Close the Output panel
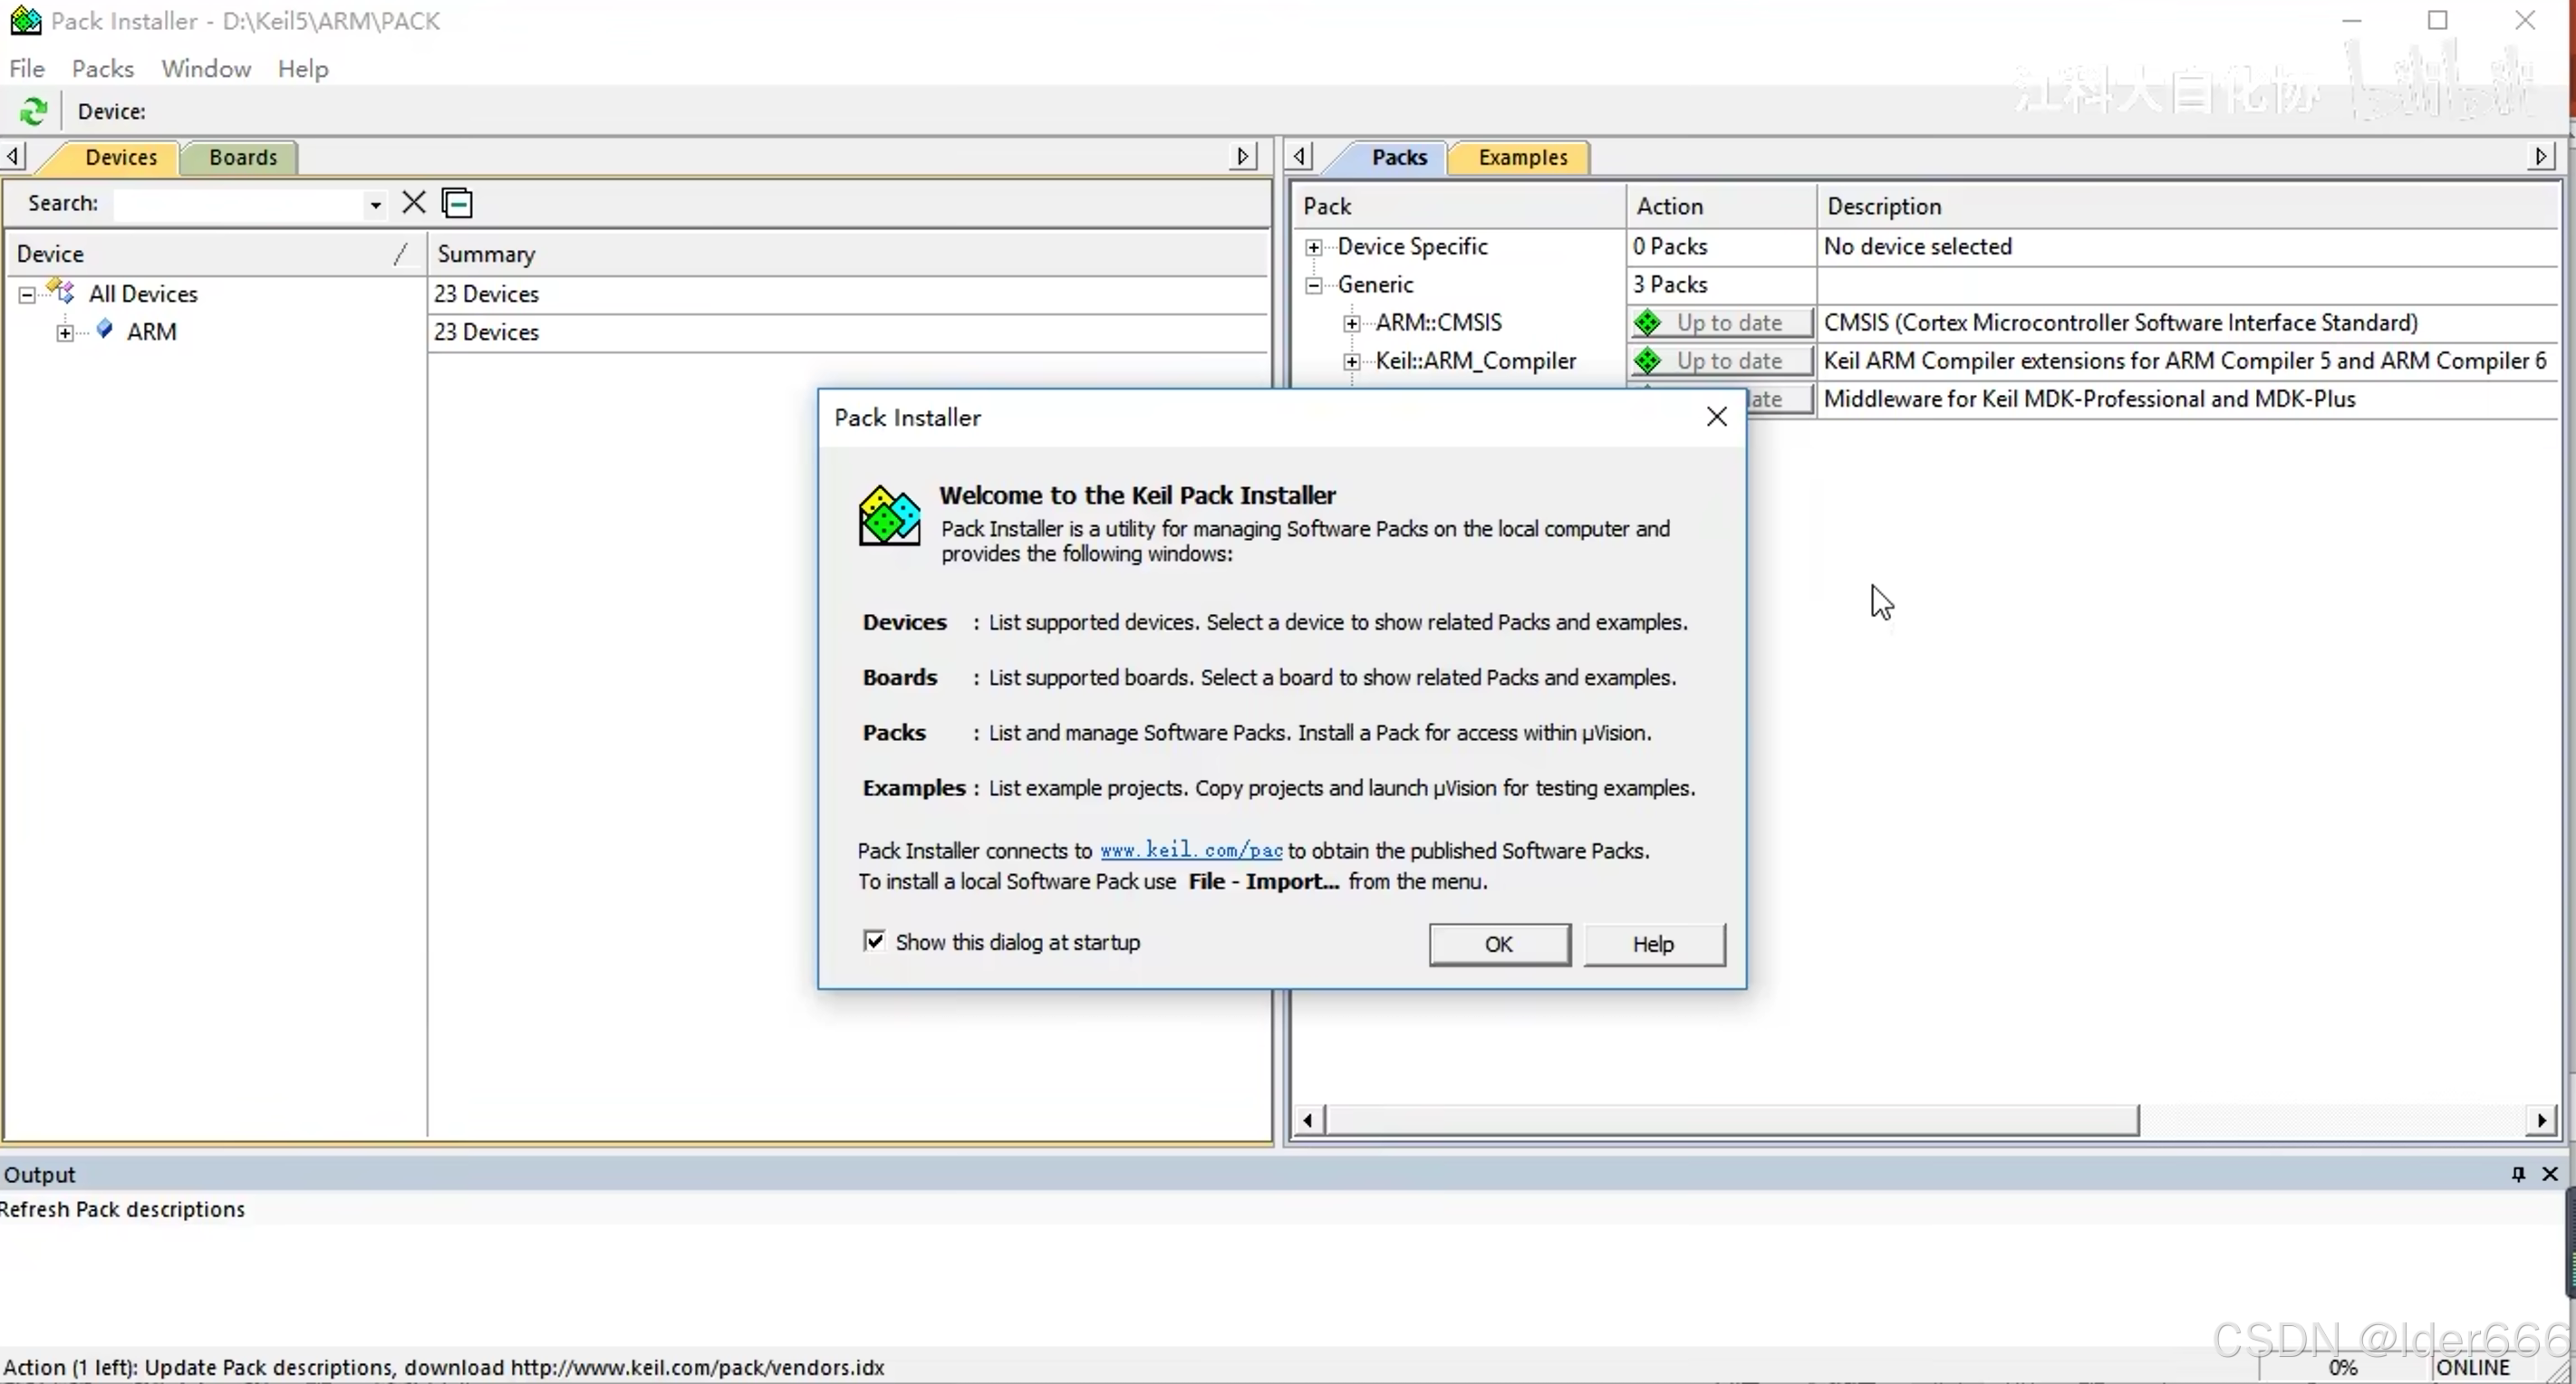This screenshot has width=2576, height=1384. [x=2550, y=1174]
